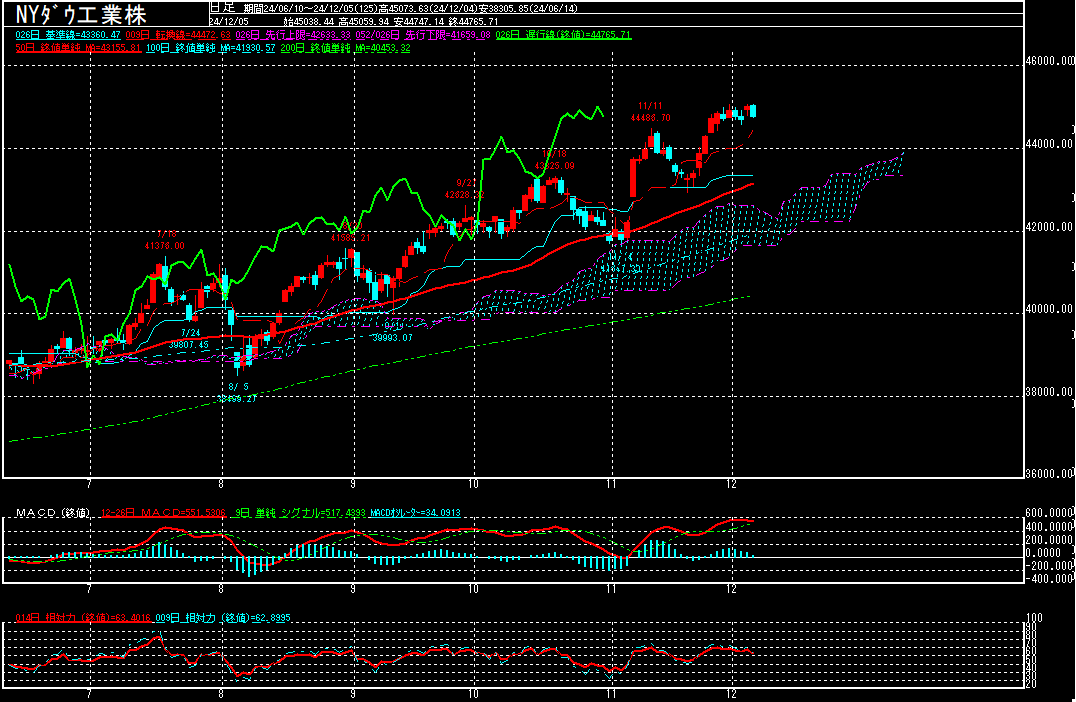Screen dimensions: 1076x702
Task: Click the 026日 遅行線(終値)=44765.71 legend
Action: (x=563, y=34)
